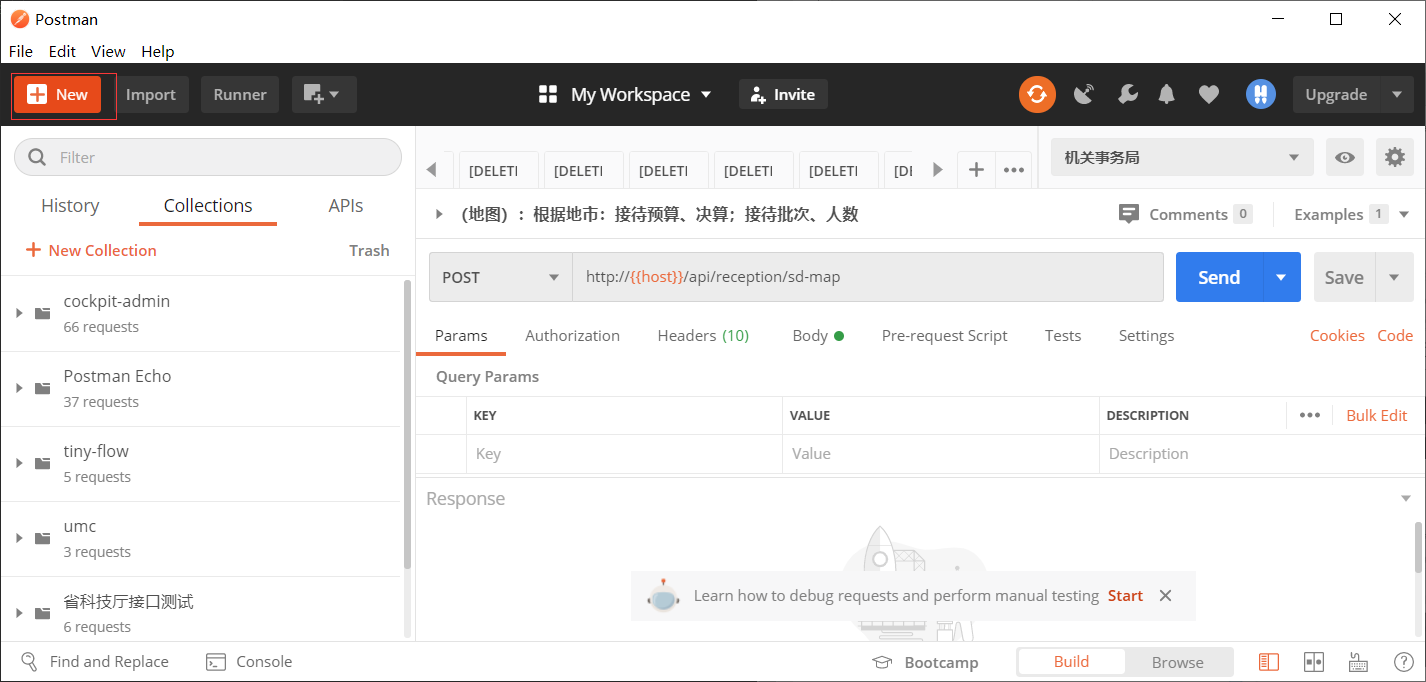The height and width of the screenshot is (682, 1426).
Task: Expand the umc collection
Action: pyautogui.click(x=19, y=538)
